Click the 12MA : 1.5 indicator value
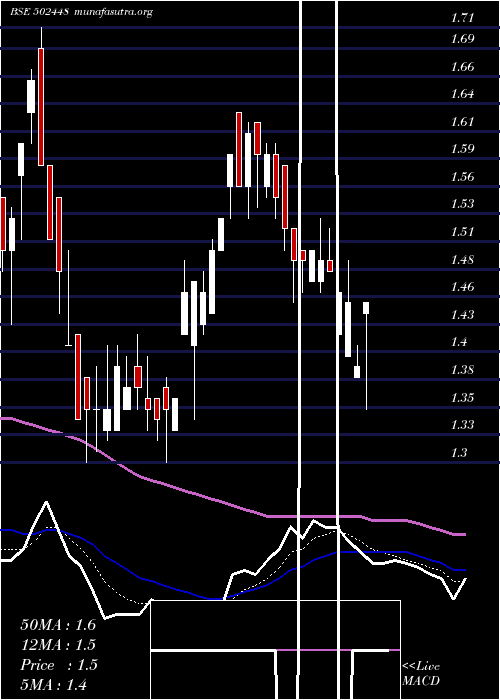 [58, 645]
